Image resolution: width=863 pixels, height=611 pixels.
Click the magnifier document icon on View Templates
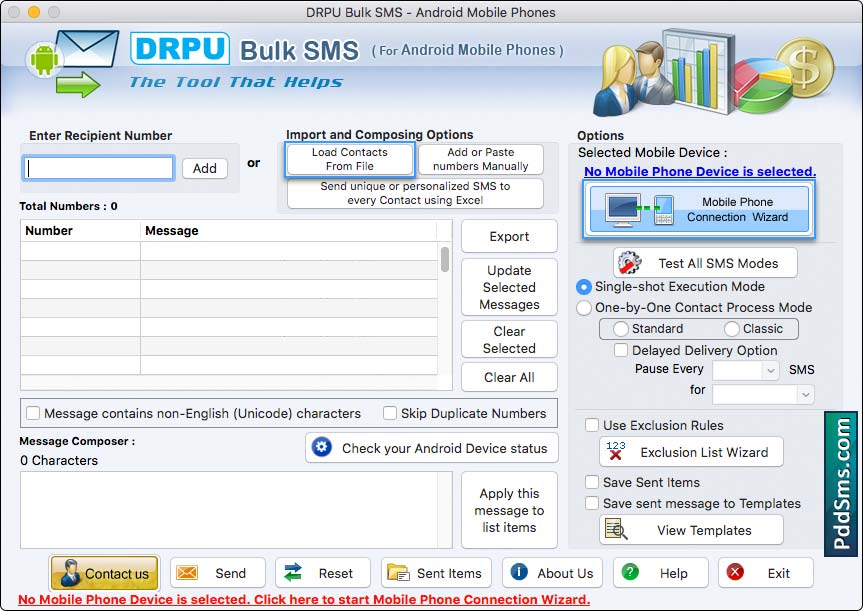tap(616, 529)
